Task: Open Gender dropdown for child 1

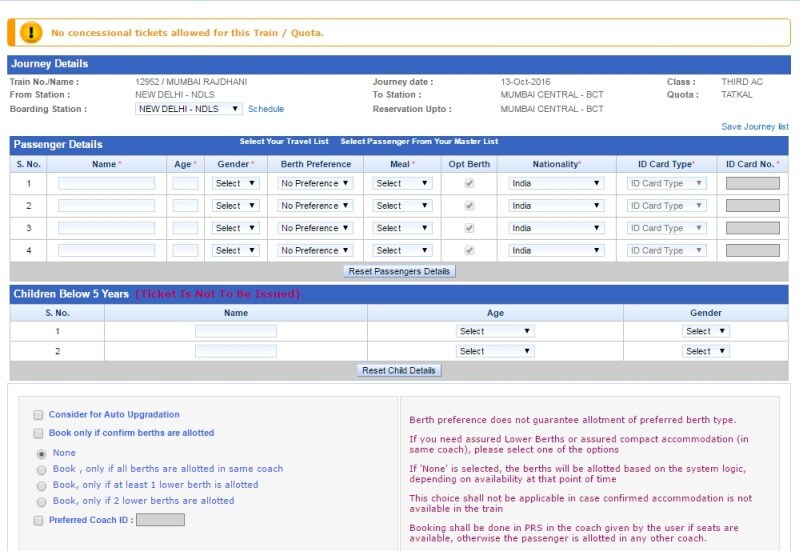Action: 706,331
